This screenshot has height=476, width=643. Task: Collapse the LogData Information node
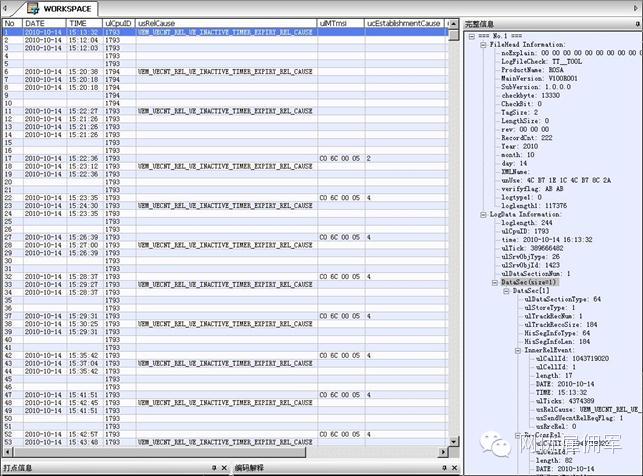point(483,214)
